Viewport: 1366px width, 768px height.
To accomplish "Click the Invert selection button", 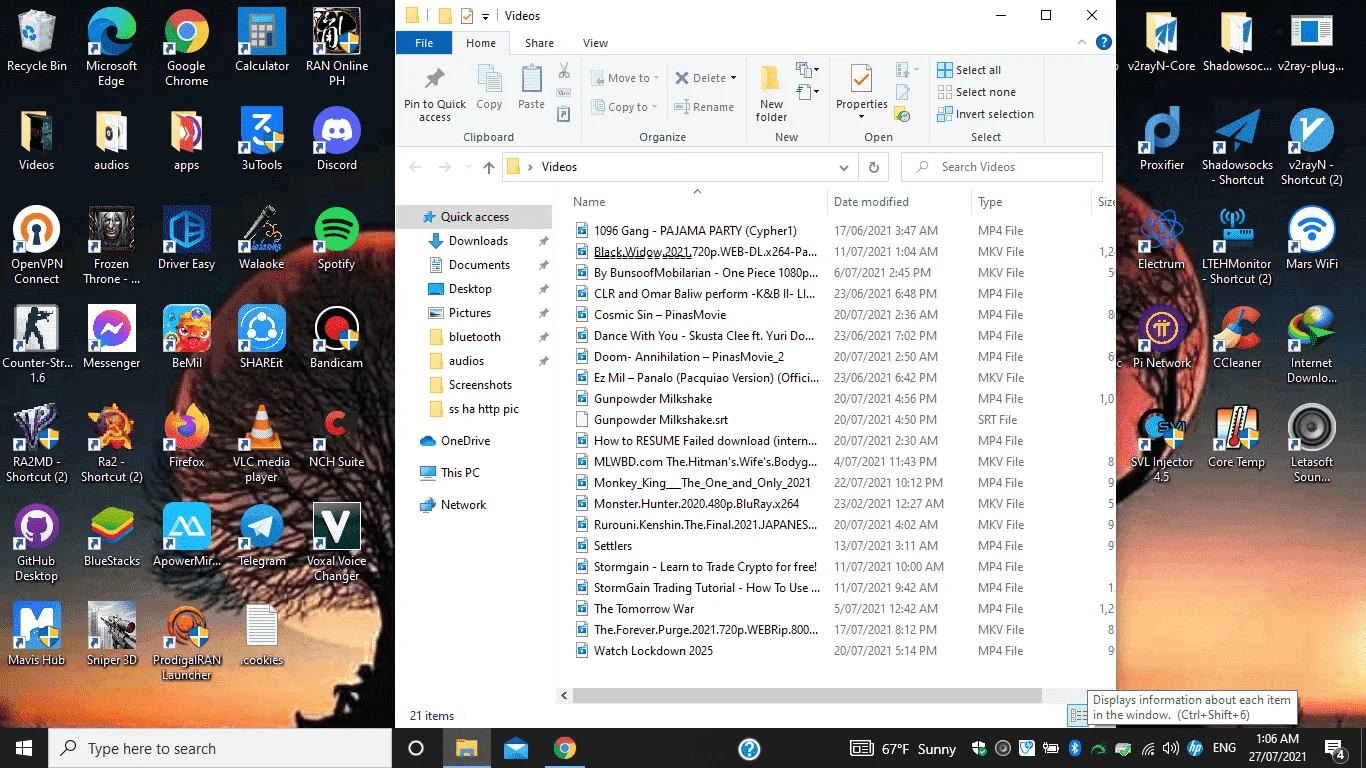I will click(x=985, y=114).
